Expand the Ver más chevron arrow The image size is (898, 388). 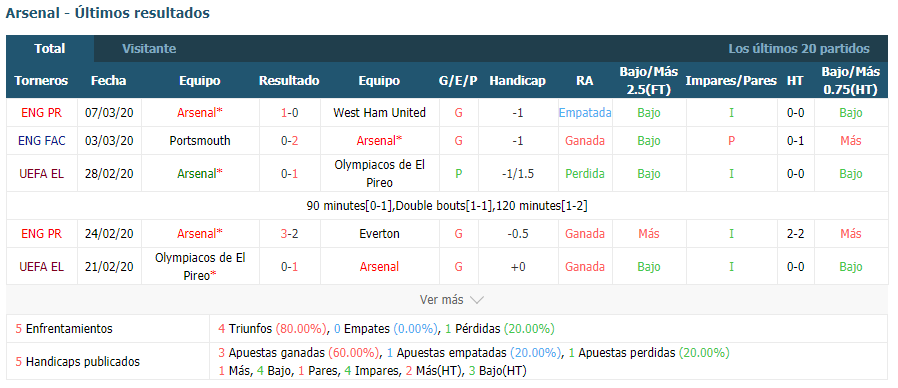(x=476, y=300)
